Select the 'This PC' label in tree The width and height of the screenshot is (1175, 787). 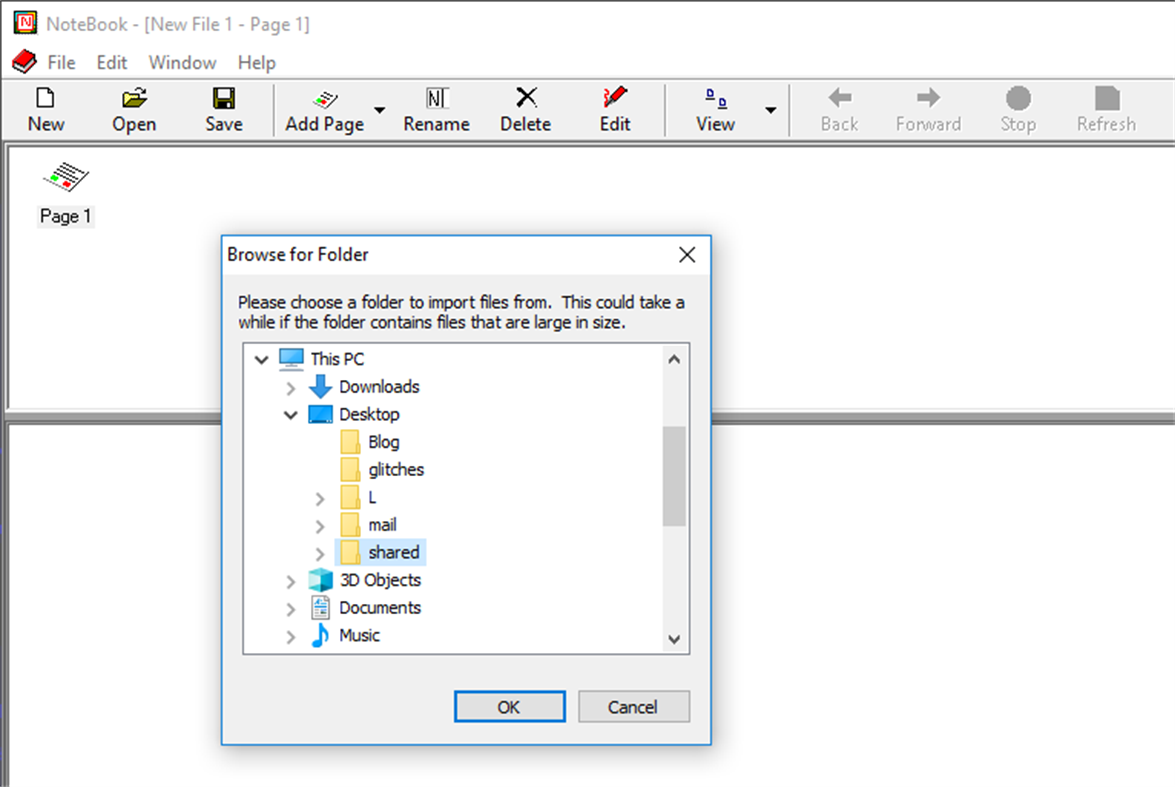click(337, 359)
